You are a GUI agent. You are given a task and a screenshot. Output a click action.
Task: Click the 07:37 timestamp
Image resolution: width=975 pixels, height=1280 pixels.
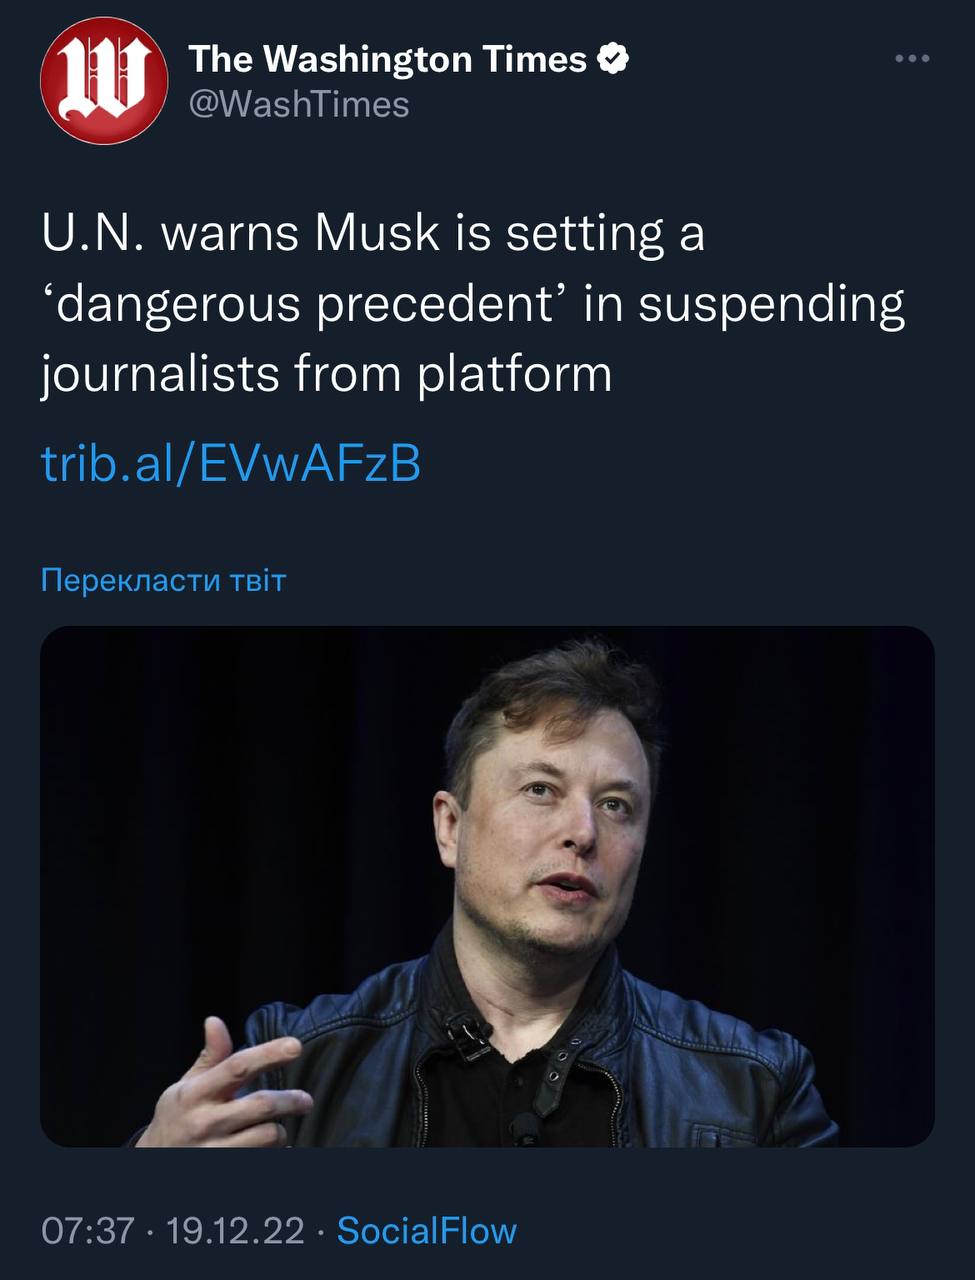(x=87, y=1230)
